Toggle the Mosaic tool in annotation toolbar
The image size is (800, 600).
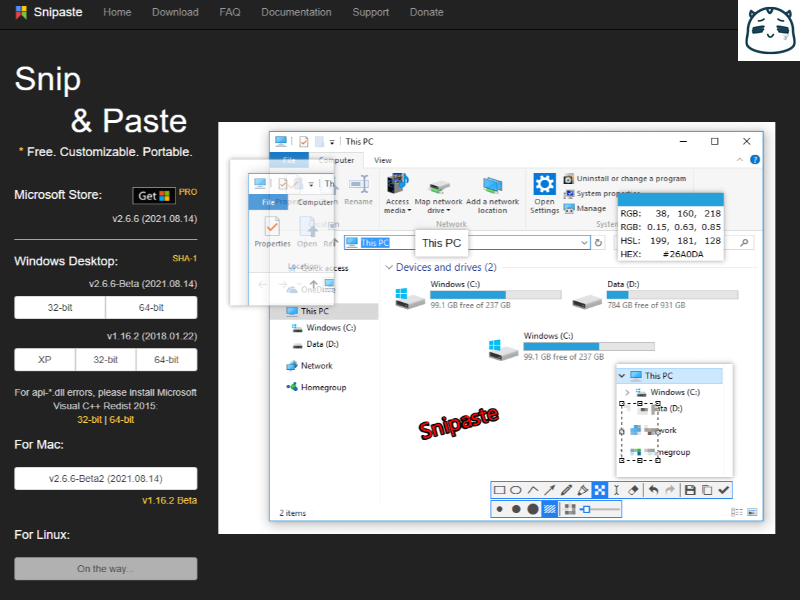click(599, 490)
